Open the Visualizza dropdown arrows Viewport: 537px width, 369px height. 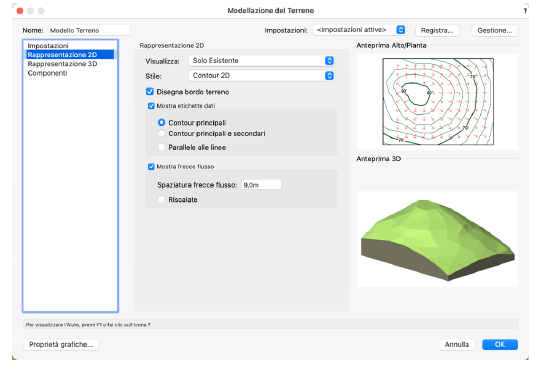coord(329,61)
